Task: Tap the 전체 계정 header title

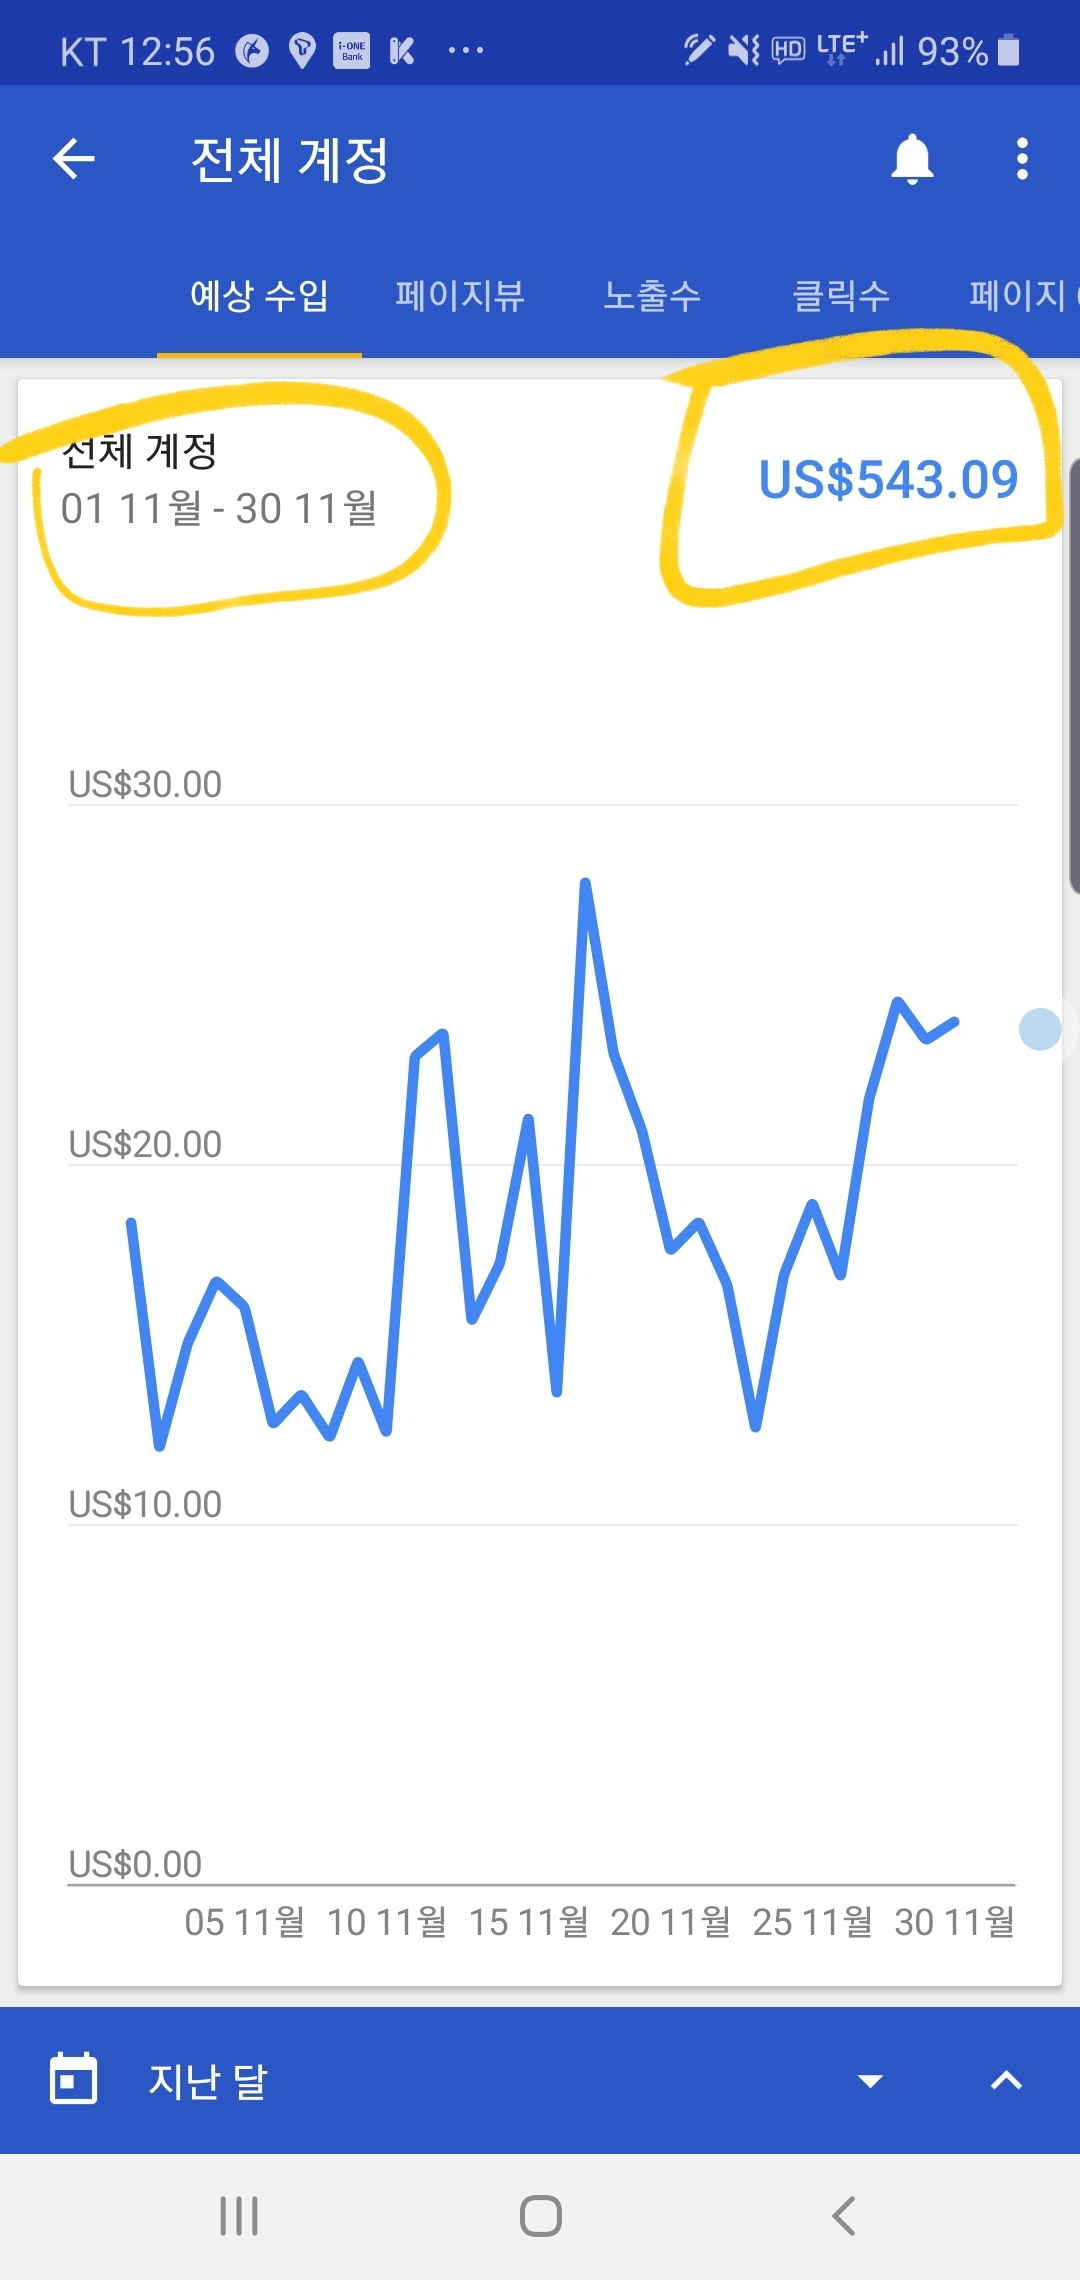Action: (x=289, y=160)
